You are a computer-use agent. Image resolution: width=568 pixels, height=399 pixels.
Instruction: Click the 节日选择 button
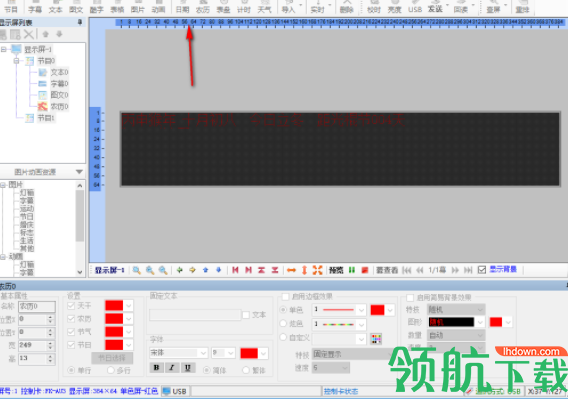click(x=112, y=358)
